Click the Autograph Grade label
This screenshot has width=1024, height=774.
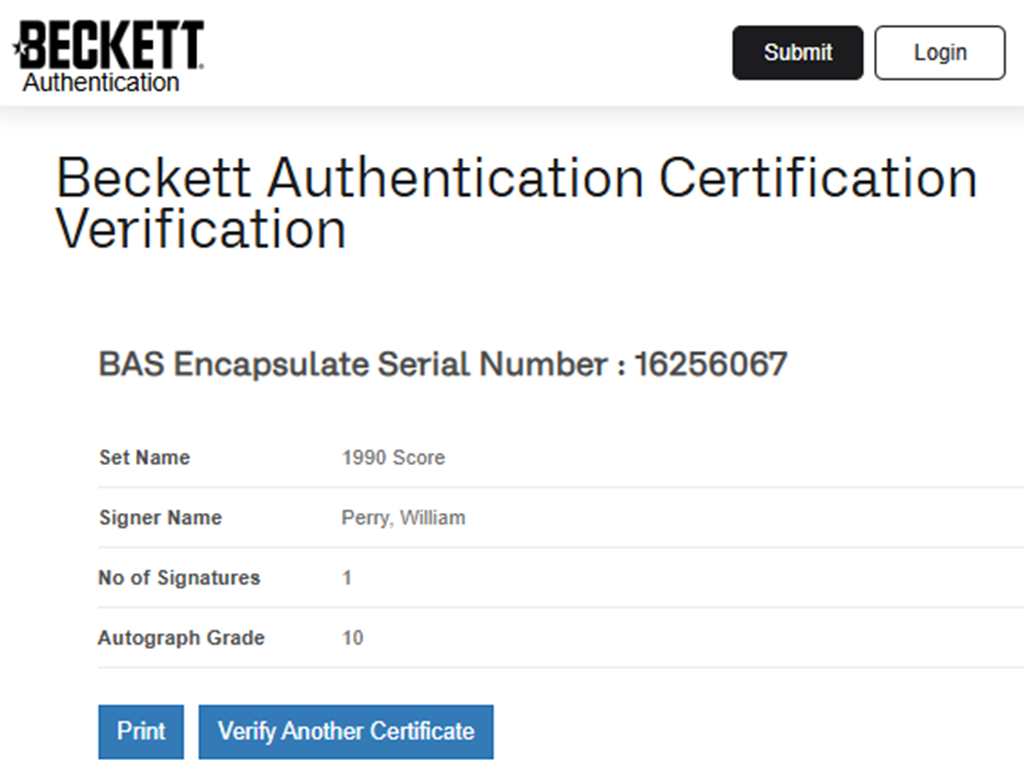(181, 638)
